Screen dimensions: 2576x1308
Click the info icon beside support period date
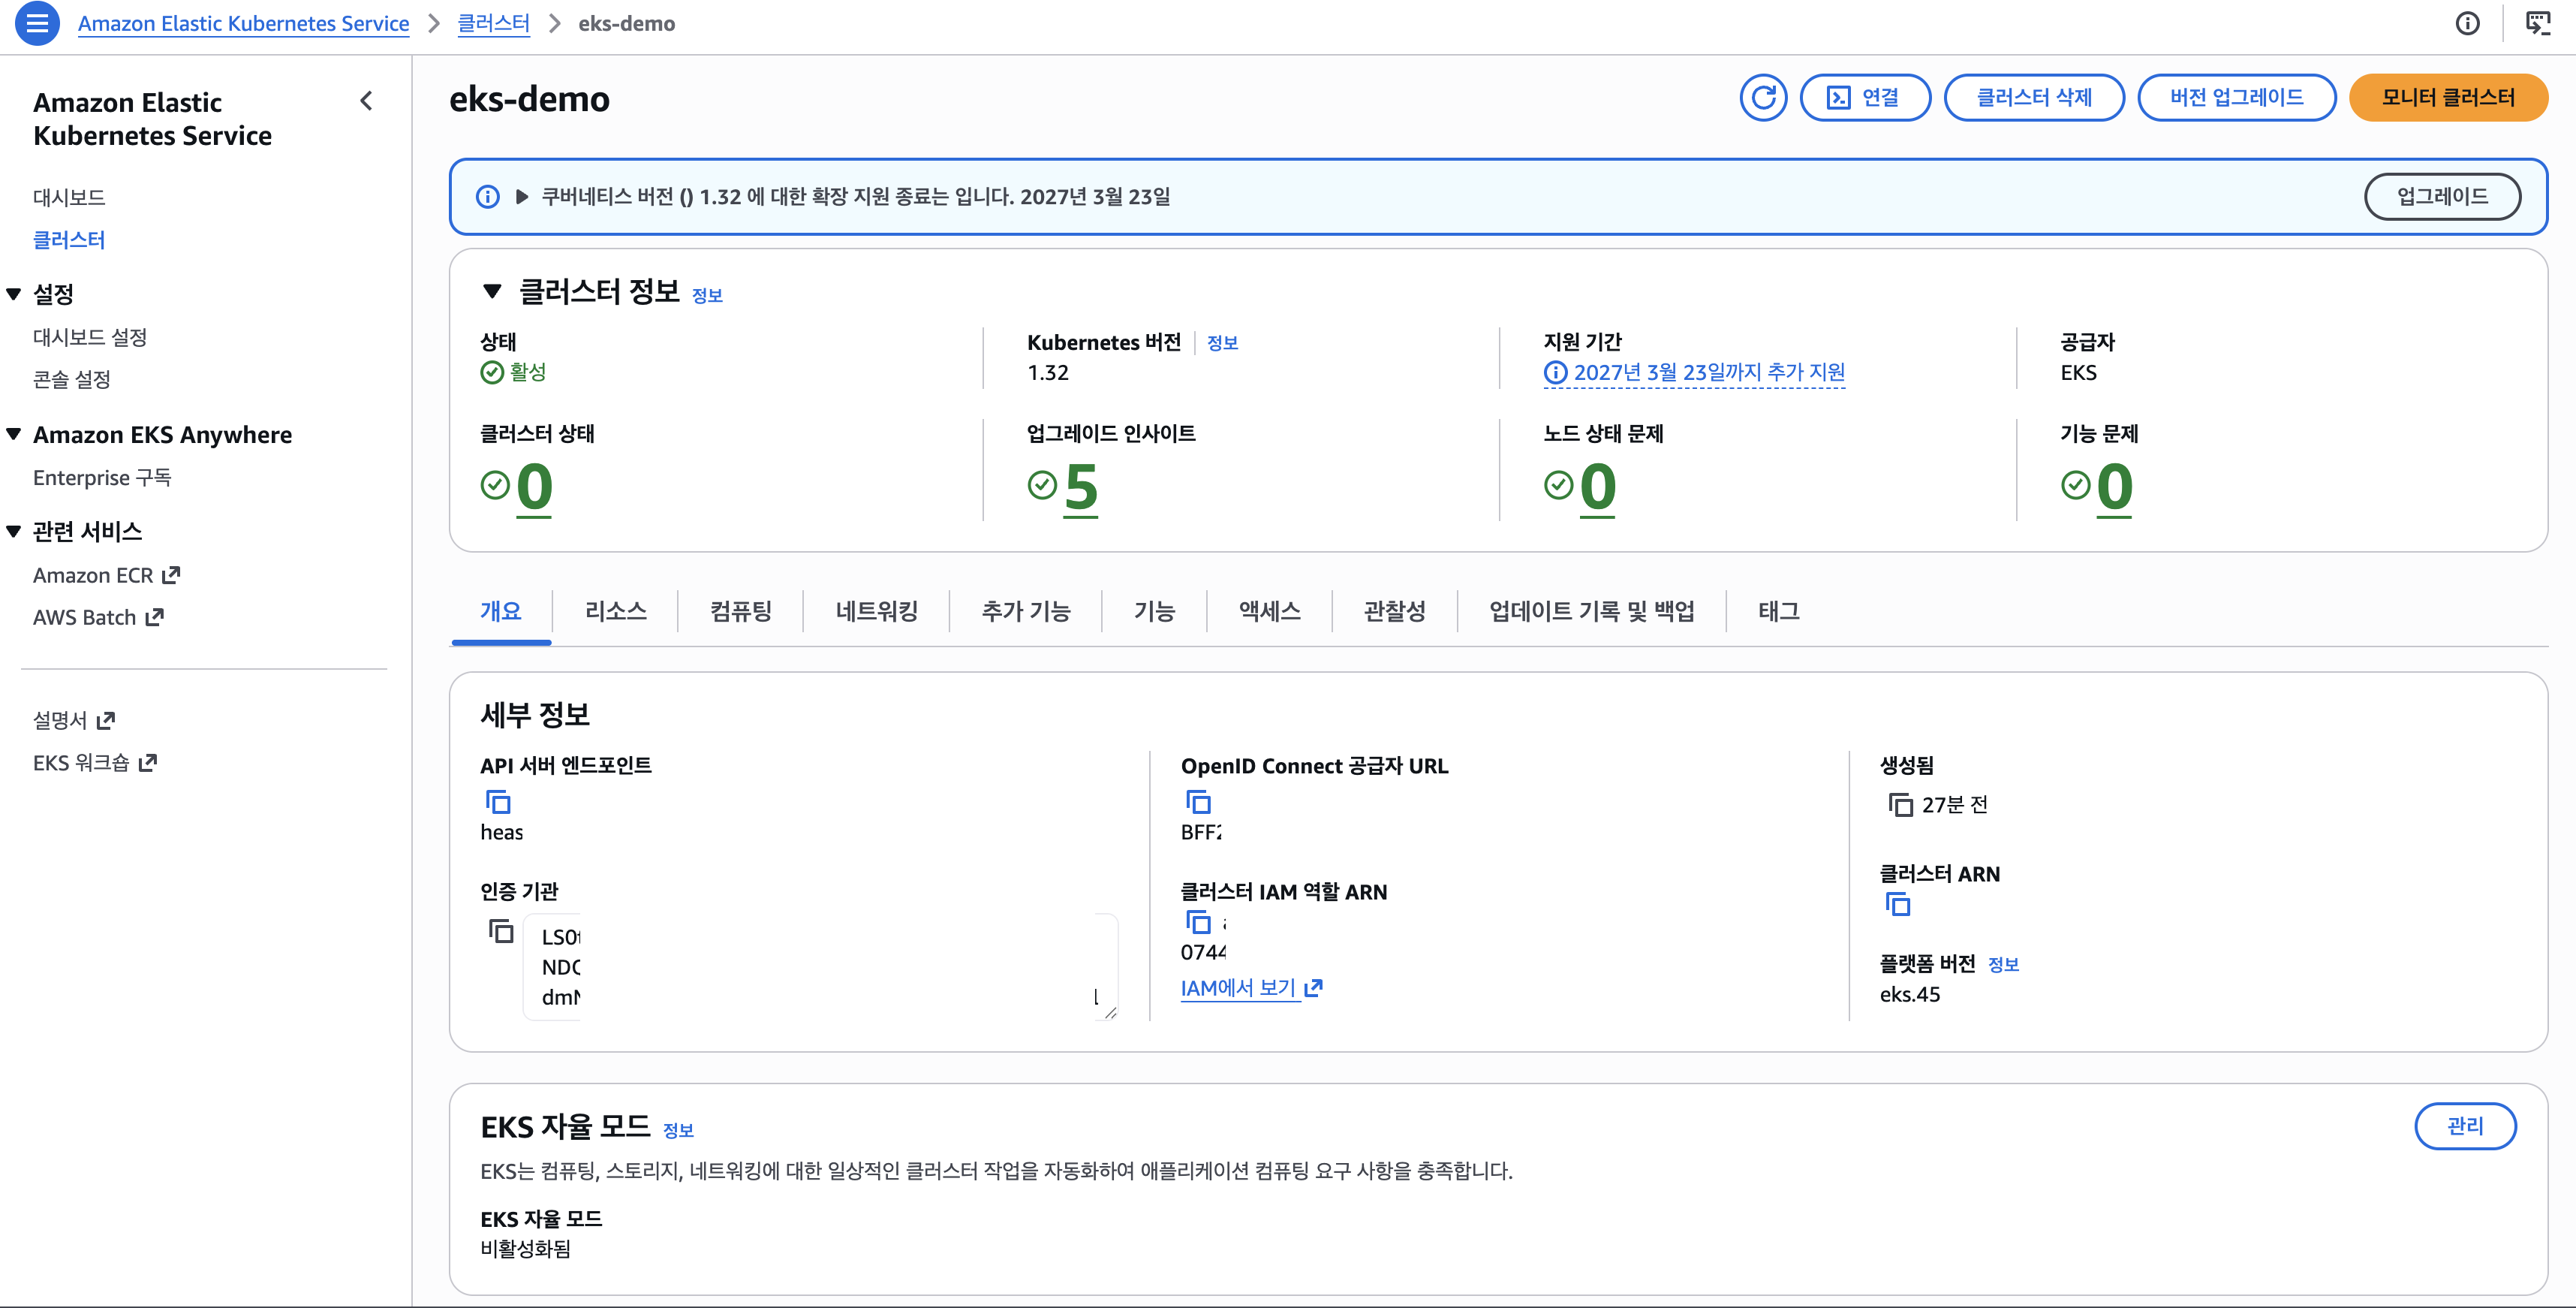pos(1555,373)
